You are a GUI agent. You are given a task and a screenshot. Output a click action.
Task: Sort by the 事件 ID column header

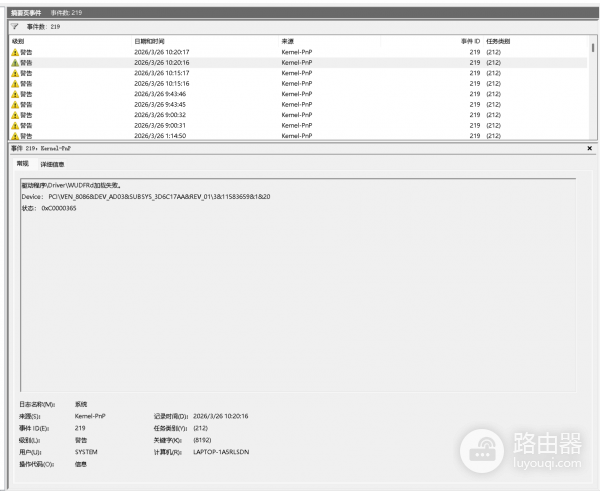[x=471, y=41]
